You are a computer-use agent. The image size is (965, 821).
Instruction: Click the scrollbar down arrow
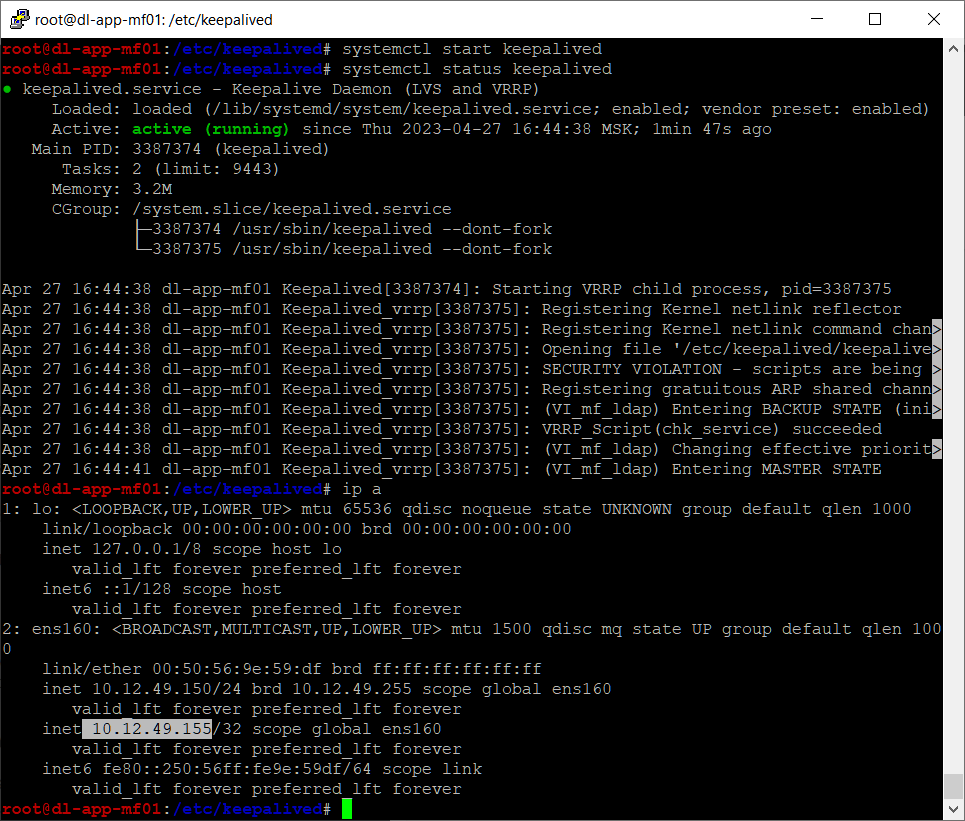point(953,809)
